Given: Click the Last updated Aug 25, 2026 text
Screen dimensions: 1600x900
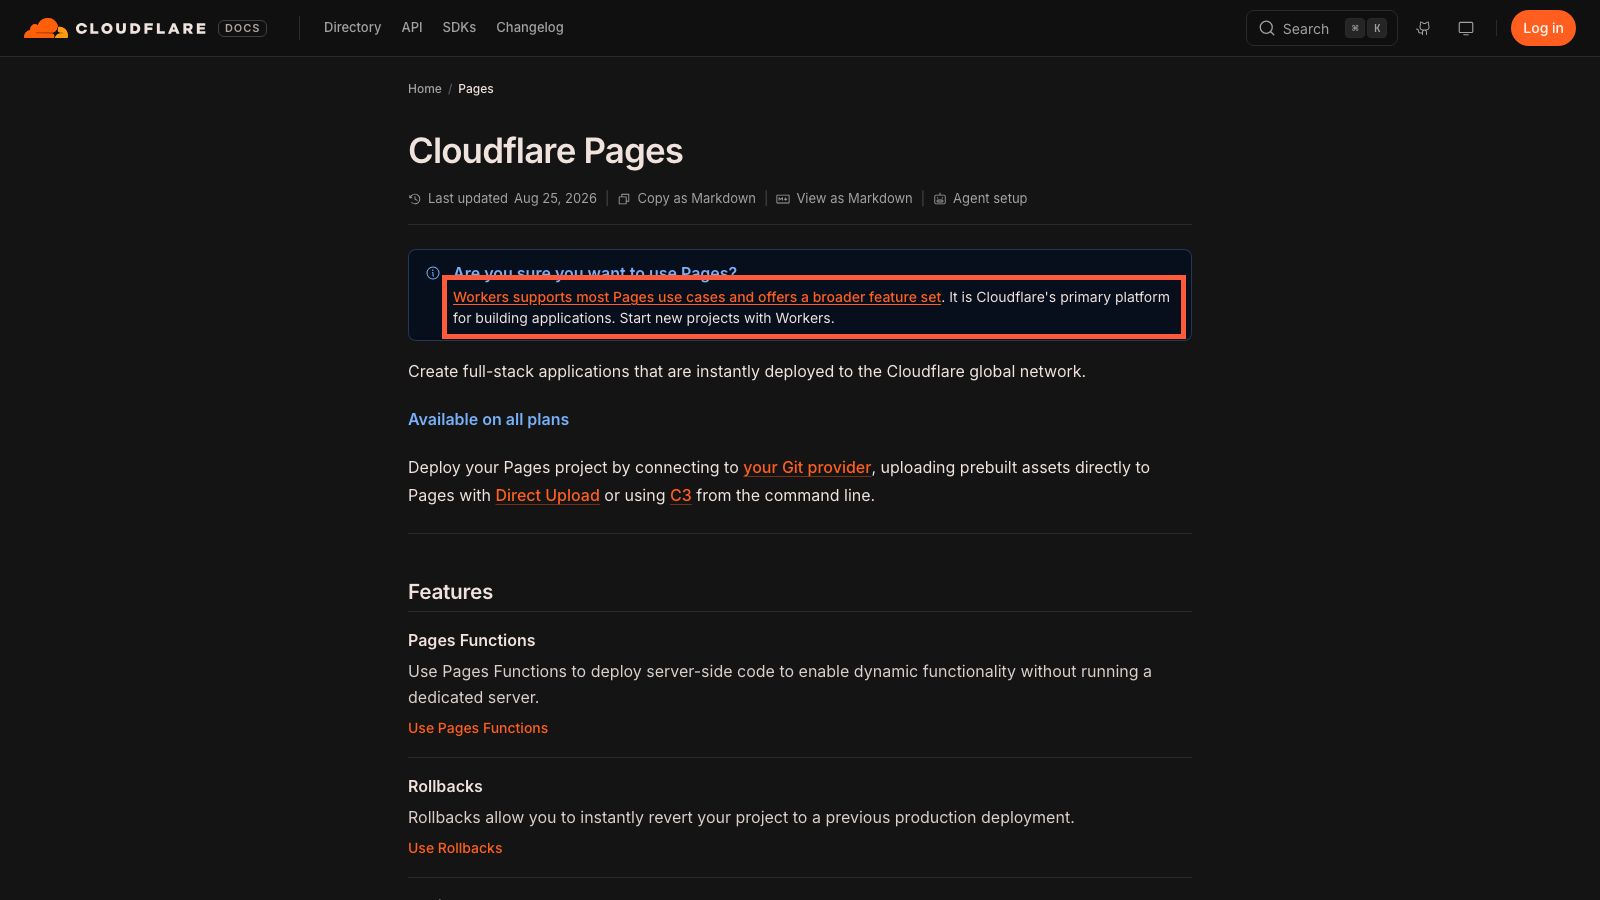Looking at the screenshot, I should (x=512, y=198).
